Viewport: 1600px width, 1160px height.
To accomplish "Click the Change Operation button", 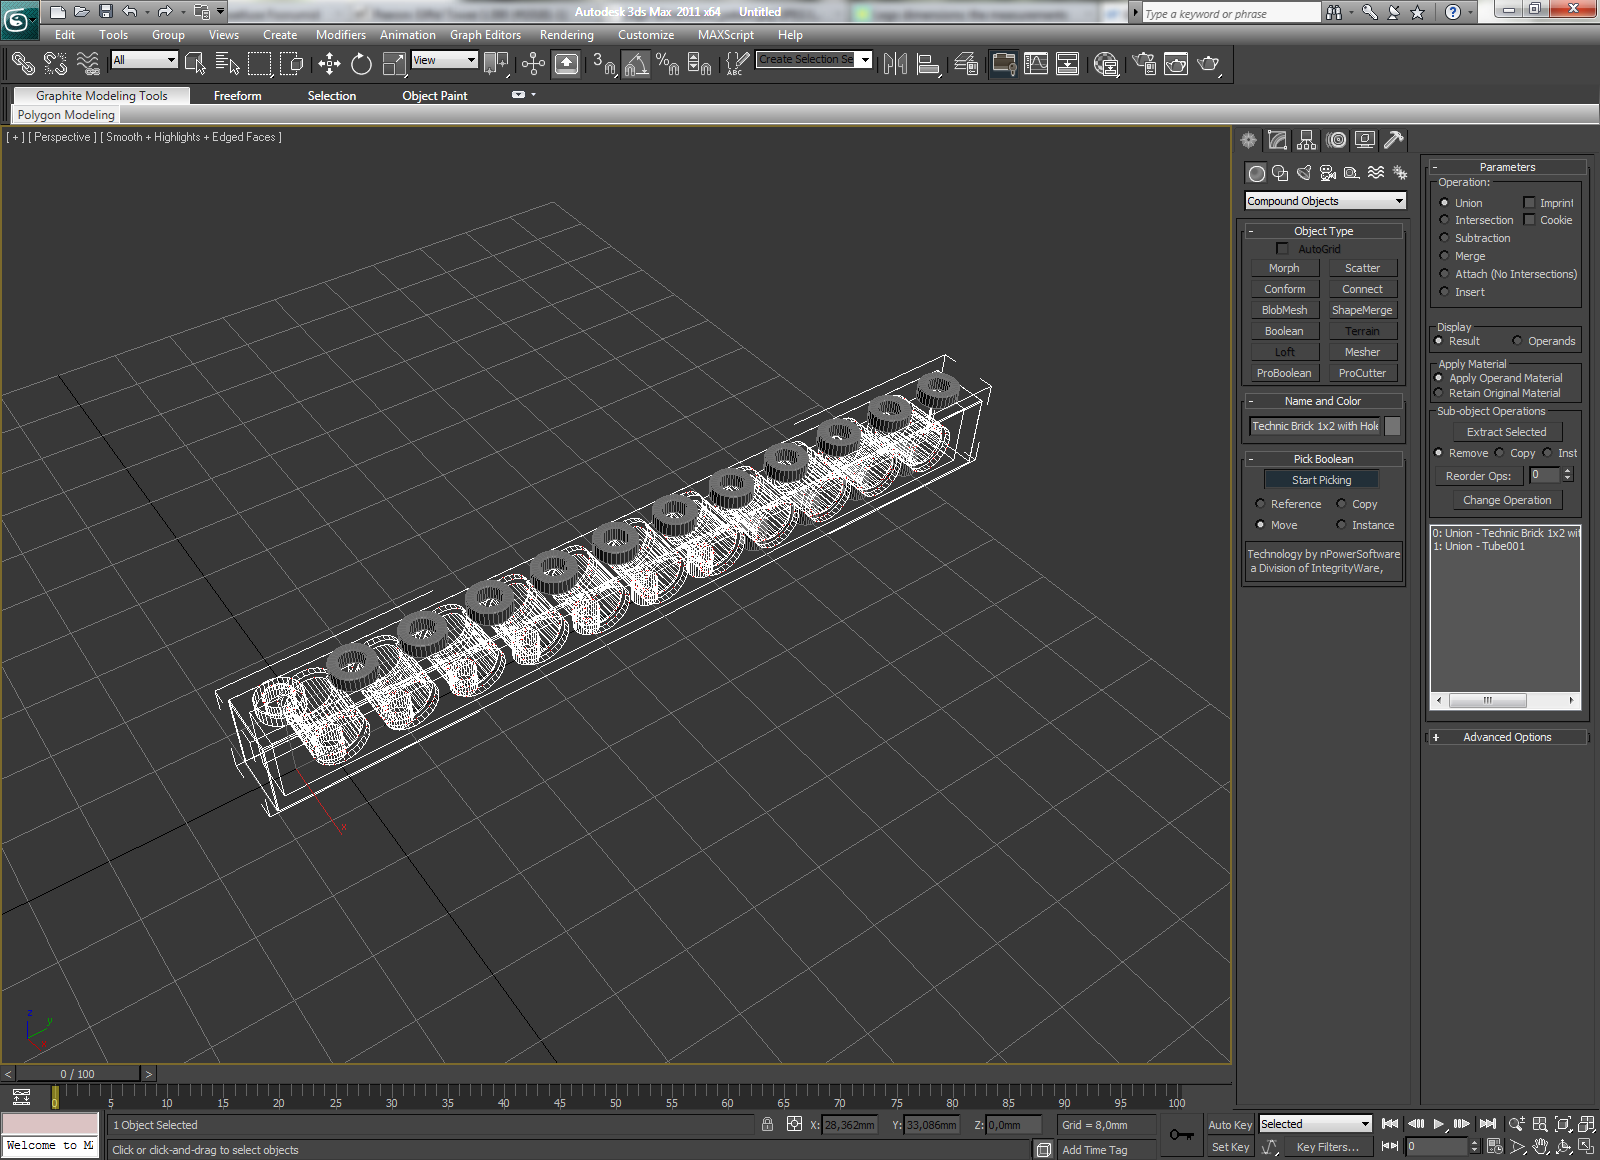I will 1507,500.
